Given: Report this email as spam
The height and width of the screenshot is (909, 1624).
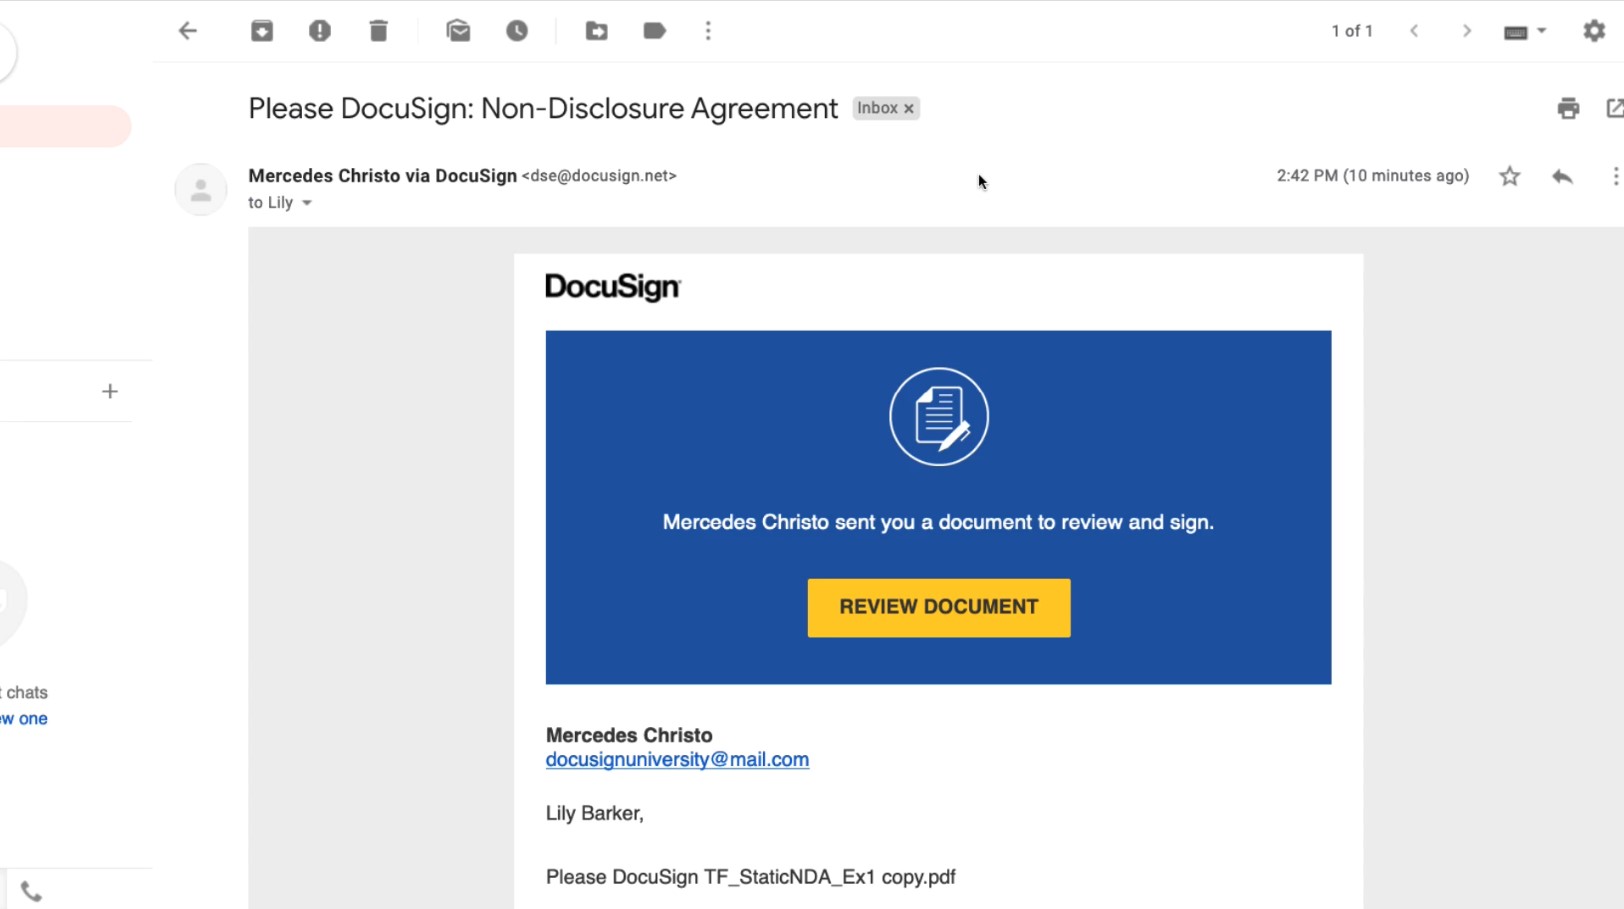Looking at the screenshot, I should (320, 31).
